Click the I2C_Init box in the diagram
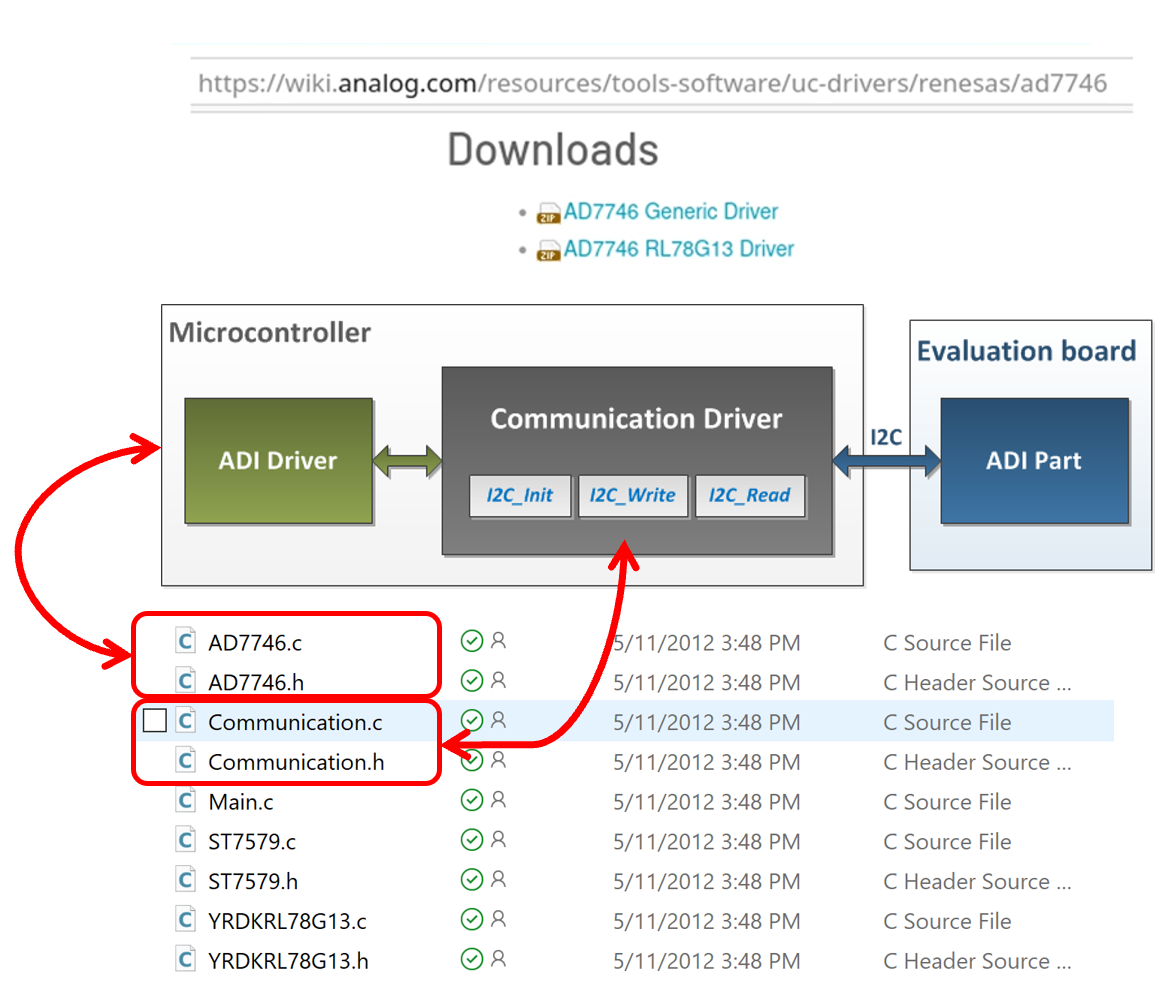This screenshot has height=987, width=1170. (x=520, y=496)
